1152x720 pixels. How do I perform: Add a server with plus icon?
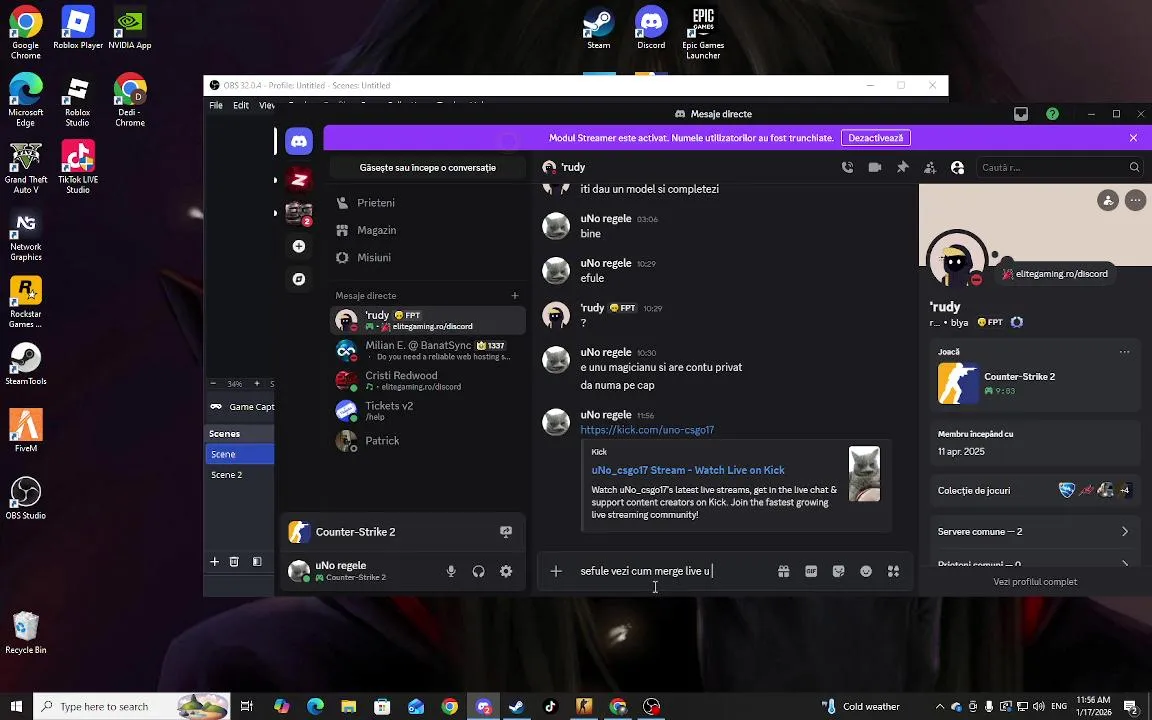(x=298, y=246)
